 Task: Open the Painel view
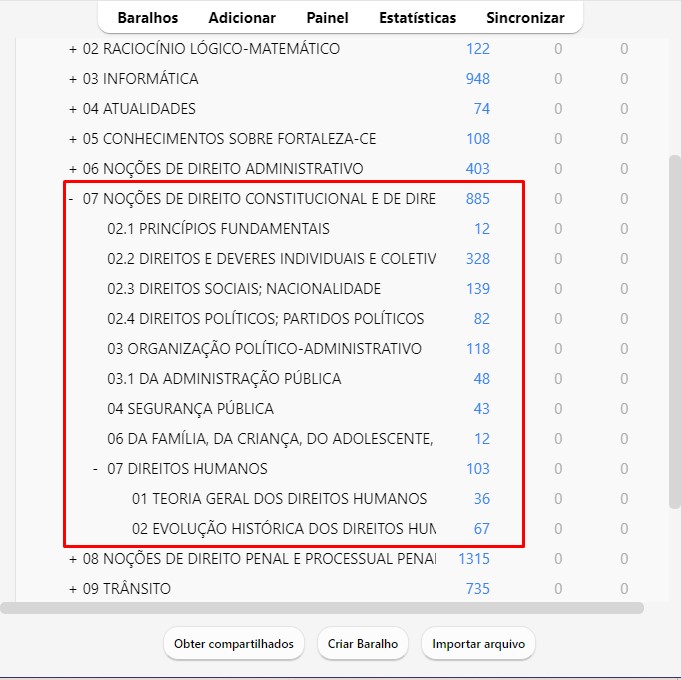(328, 18)
